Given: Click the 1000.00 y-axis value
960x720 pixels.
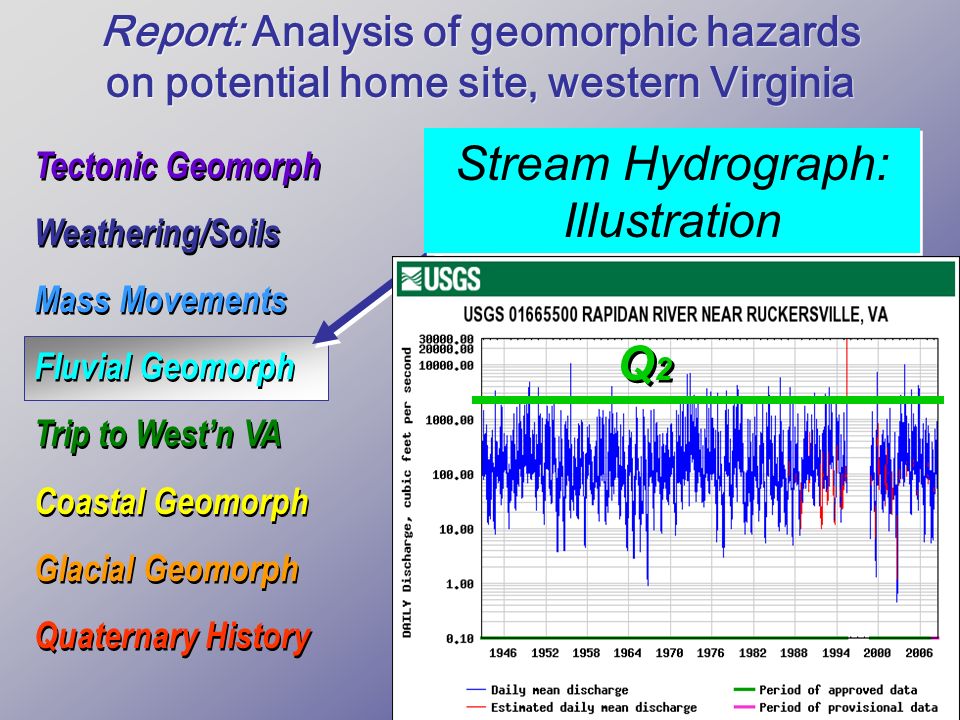Looking at the screenshot, I should coord(449,421).
